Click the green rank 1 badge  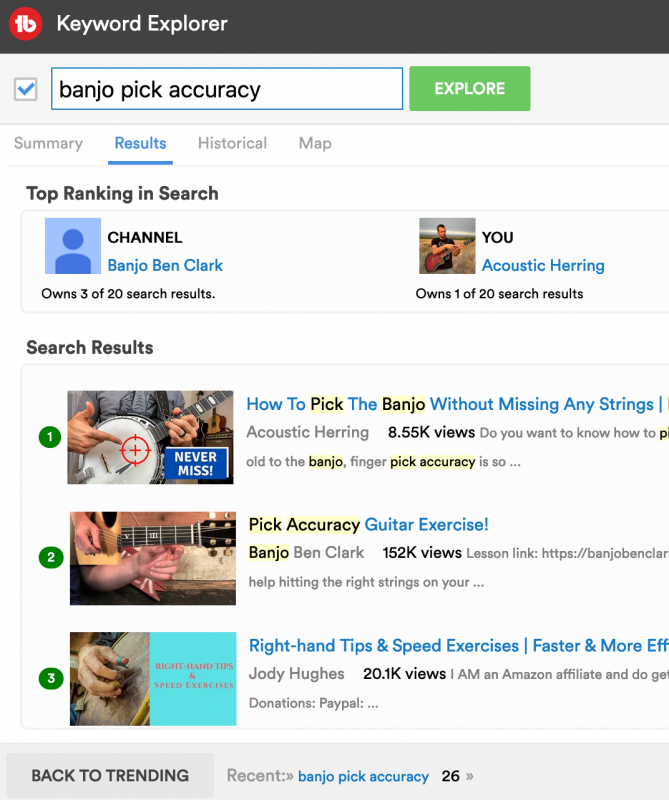(x=50, y=437)
